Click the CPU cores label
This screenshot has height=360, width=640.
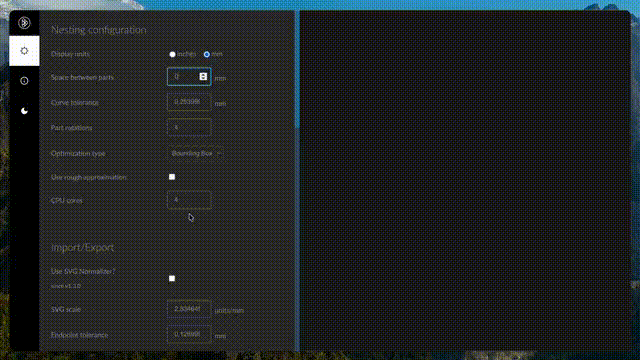point(67,200)
